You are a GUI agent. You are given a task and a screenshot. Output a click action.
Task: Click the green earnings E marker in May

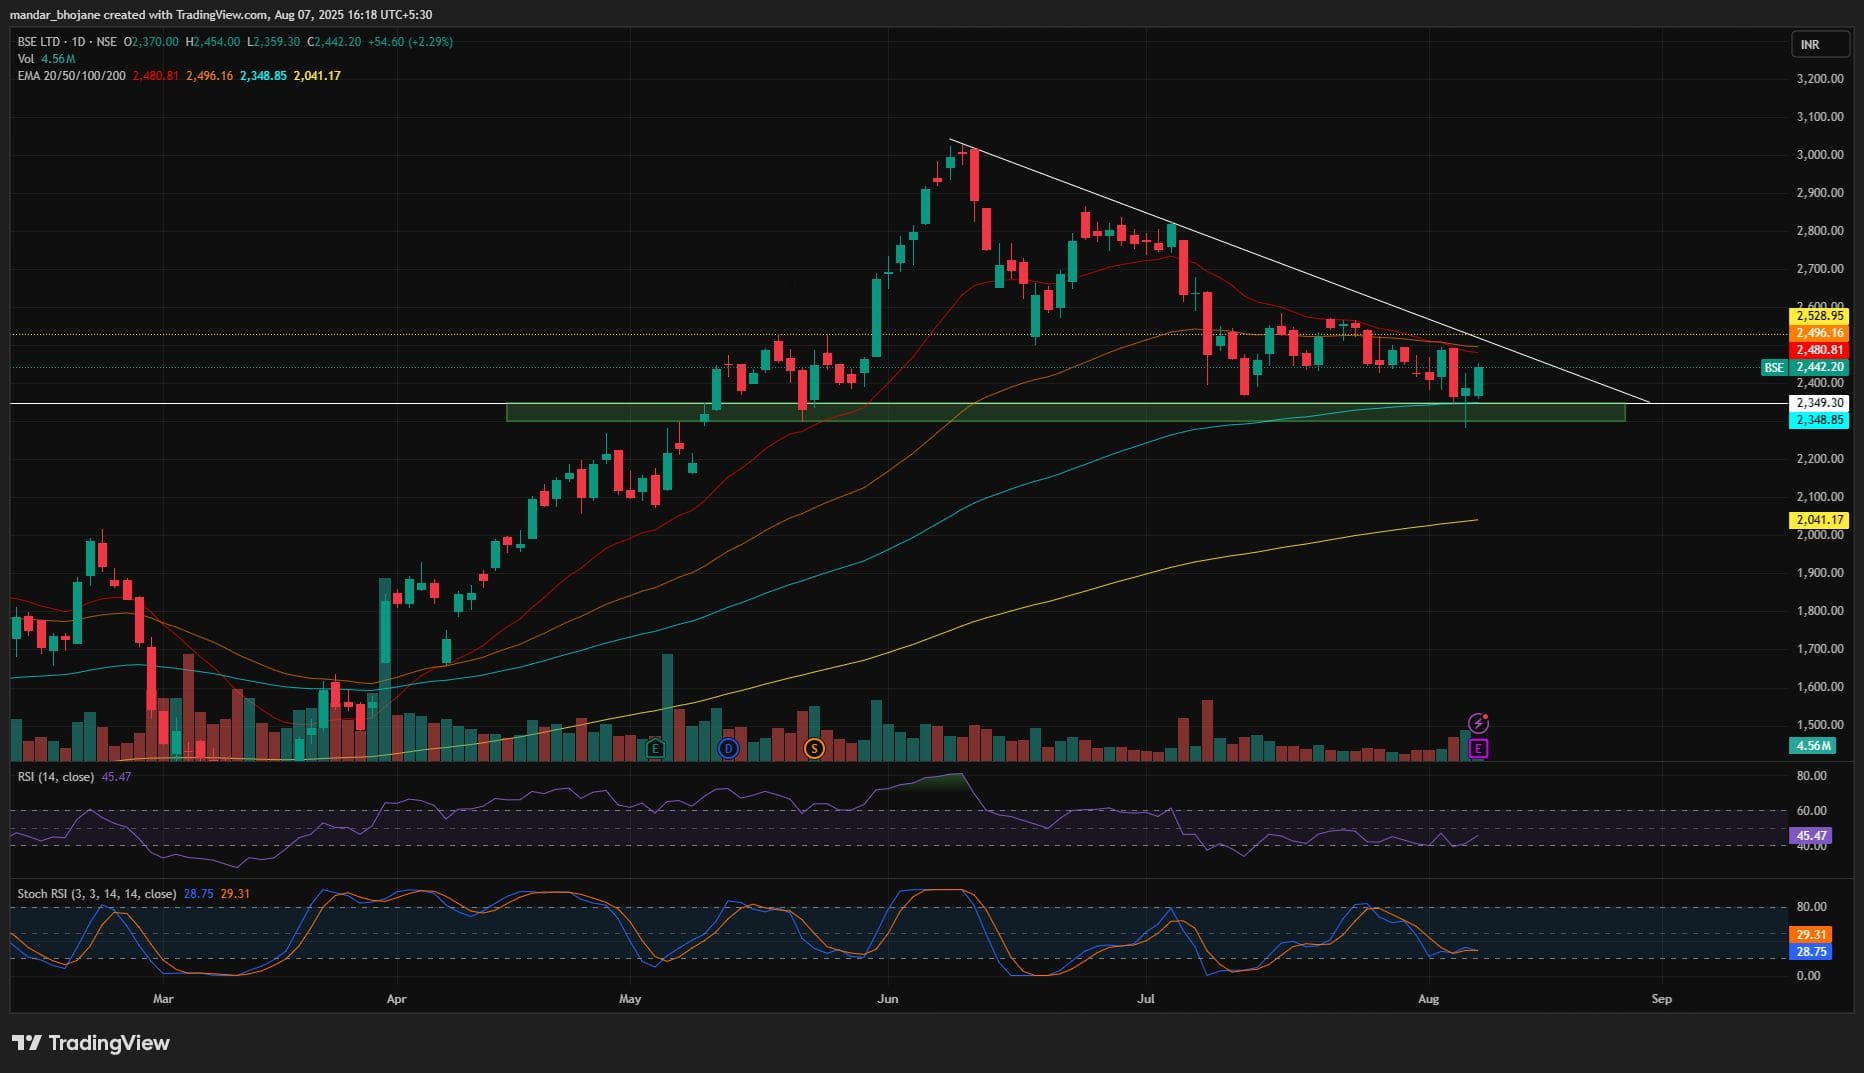pos(655,748)
